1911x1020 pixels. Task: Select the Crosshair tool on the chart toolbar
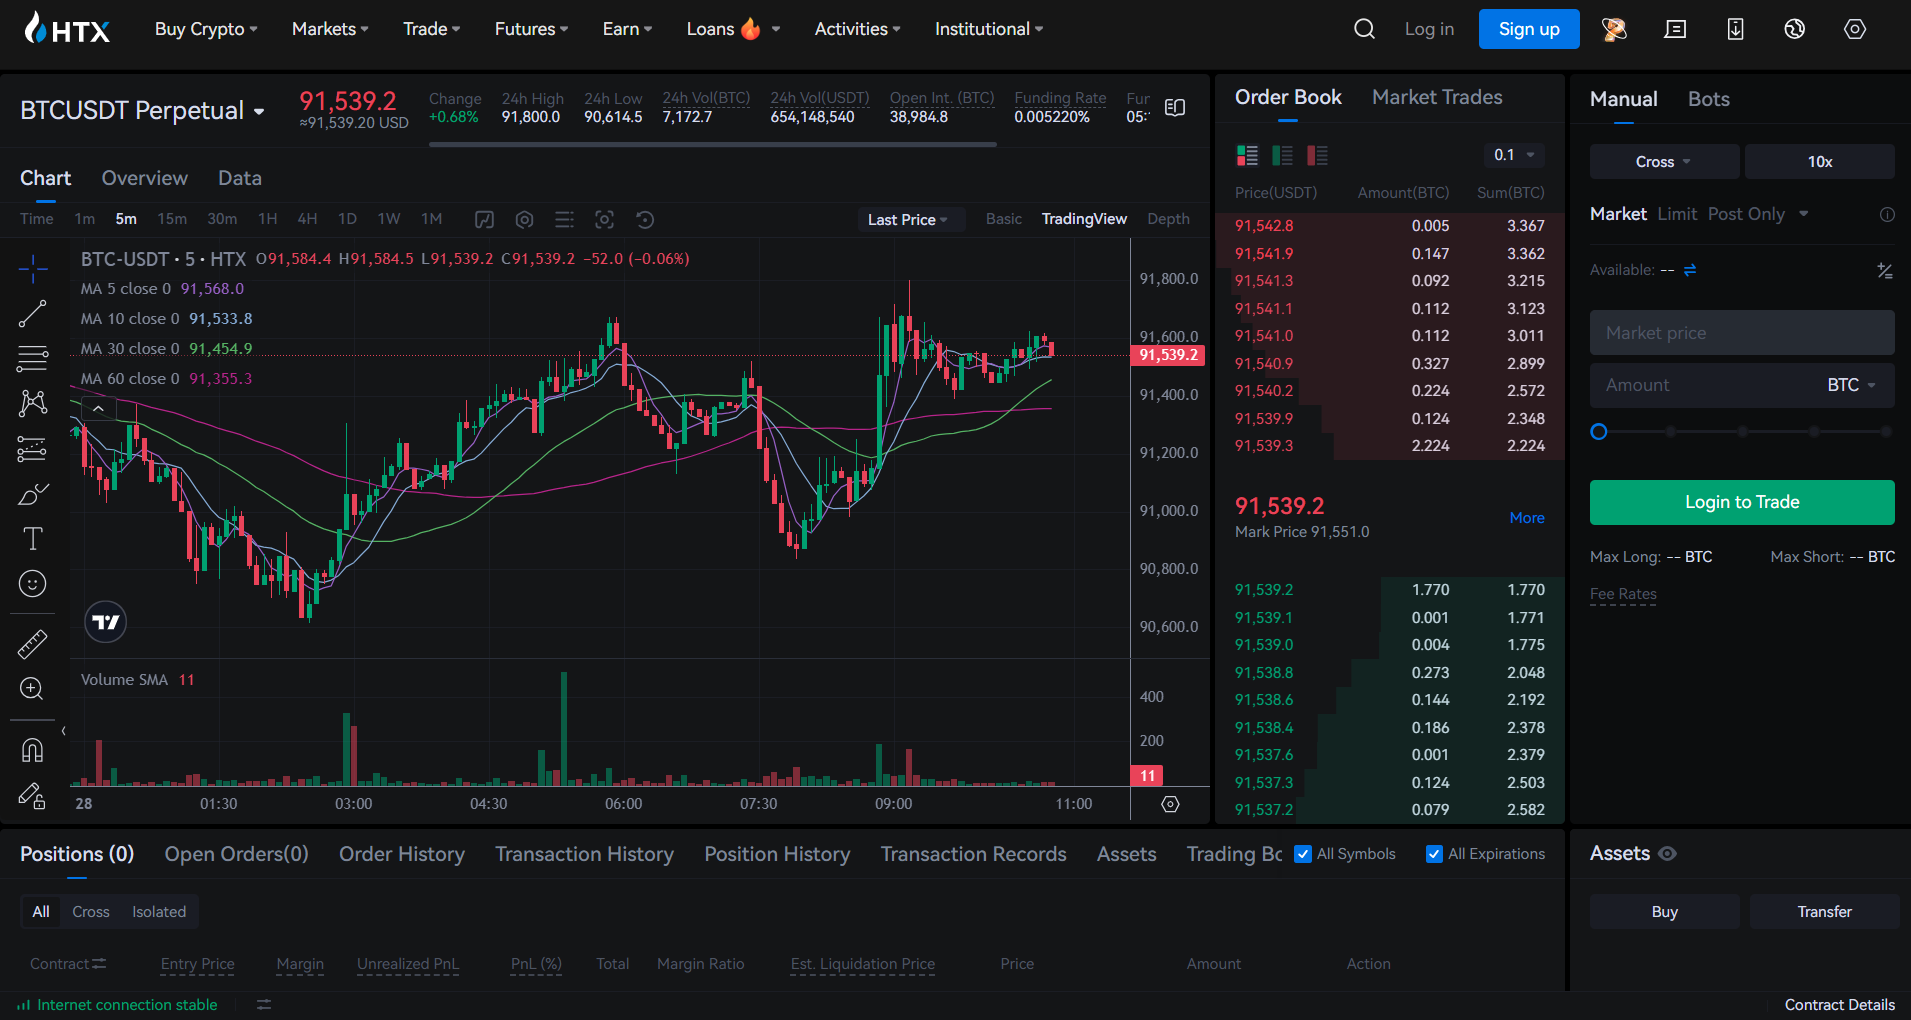click(x=32, y=268)
